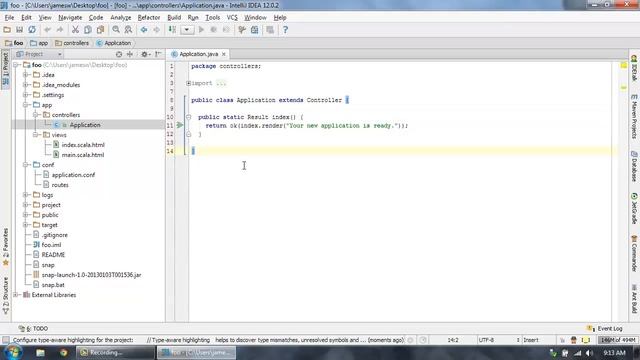Select the Application.java editor tab

[x=198, y=54]
